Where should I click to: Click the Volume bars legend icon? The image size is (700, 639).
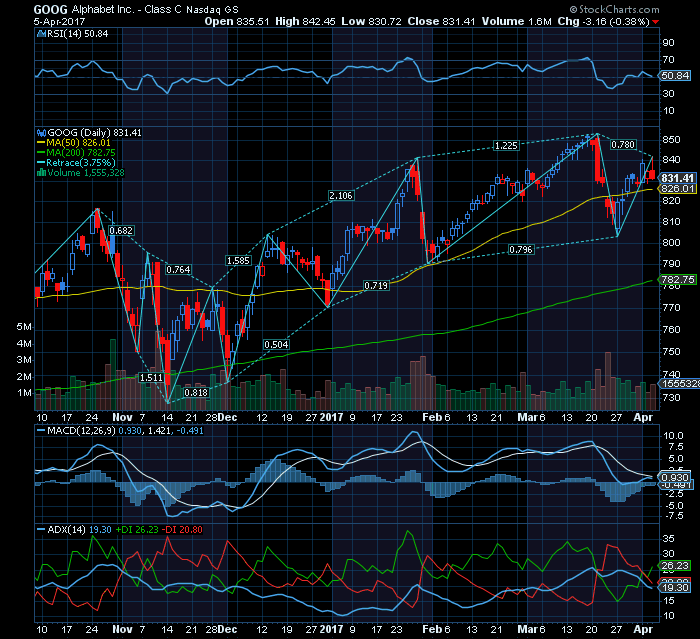41,173
